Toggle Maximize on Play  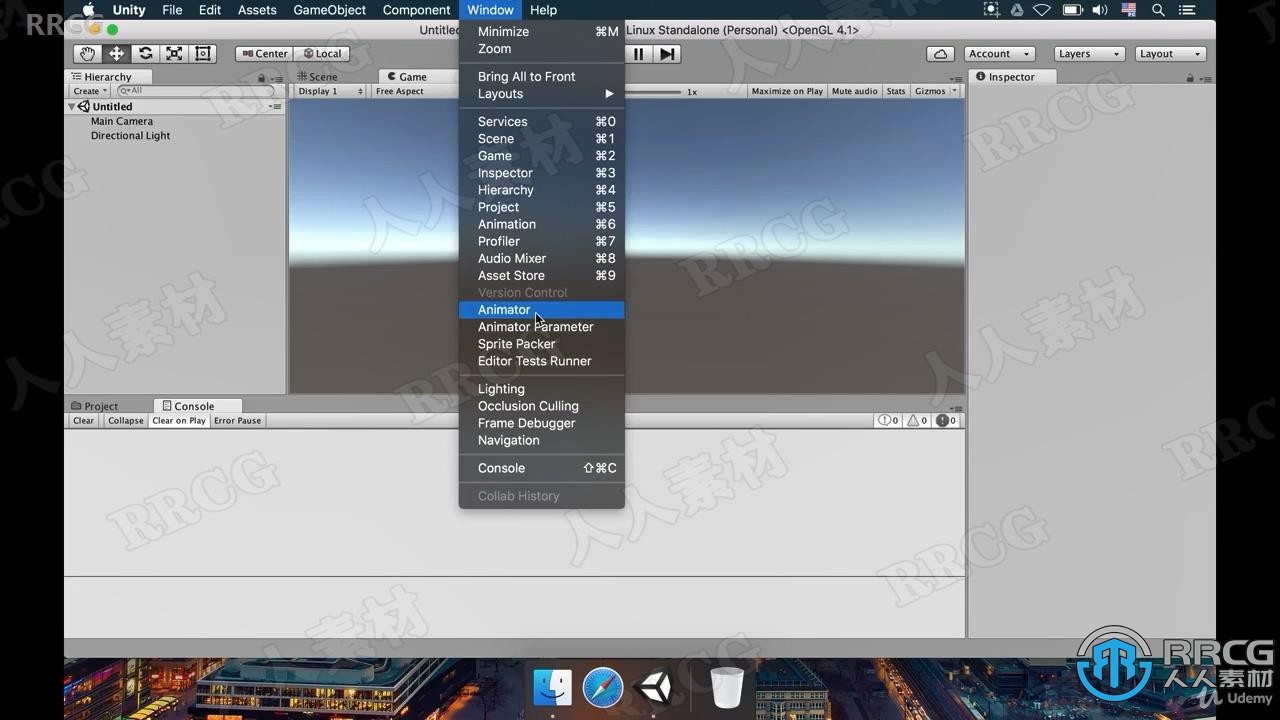click(787, 91)
